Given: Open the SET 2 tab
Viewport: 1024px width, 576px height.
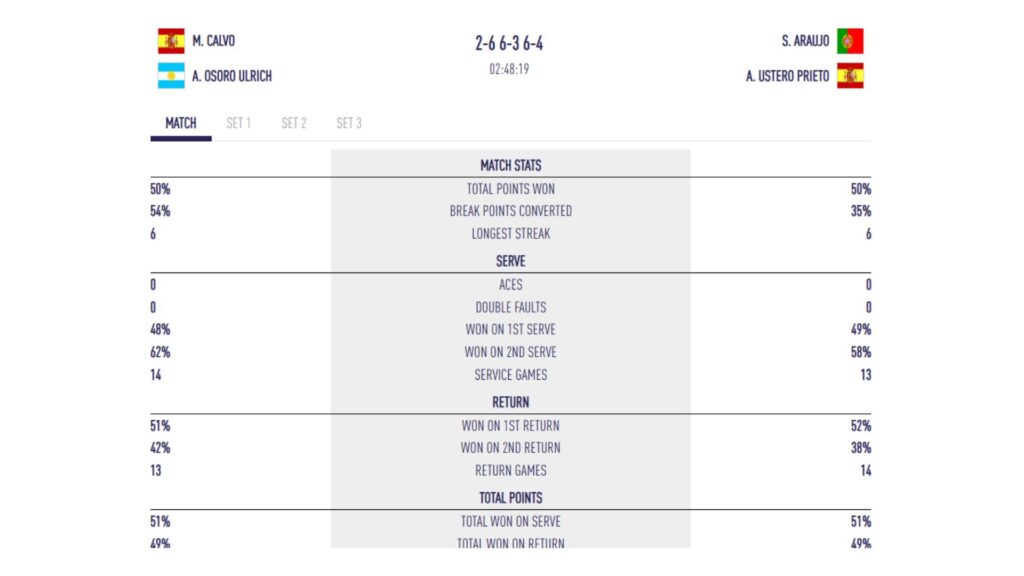Looking at the screenshot, I should click(x=294, y=123).
